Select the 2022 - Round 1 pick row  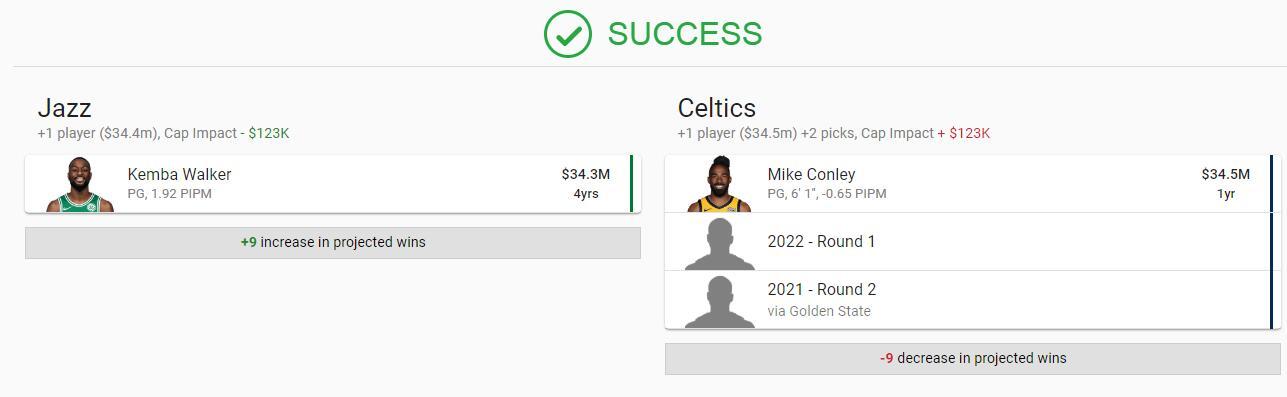(972, 242)
